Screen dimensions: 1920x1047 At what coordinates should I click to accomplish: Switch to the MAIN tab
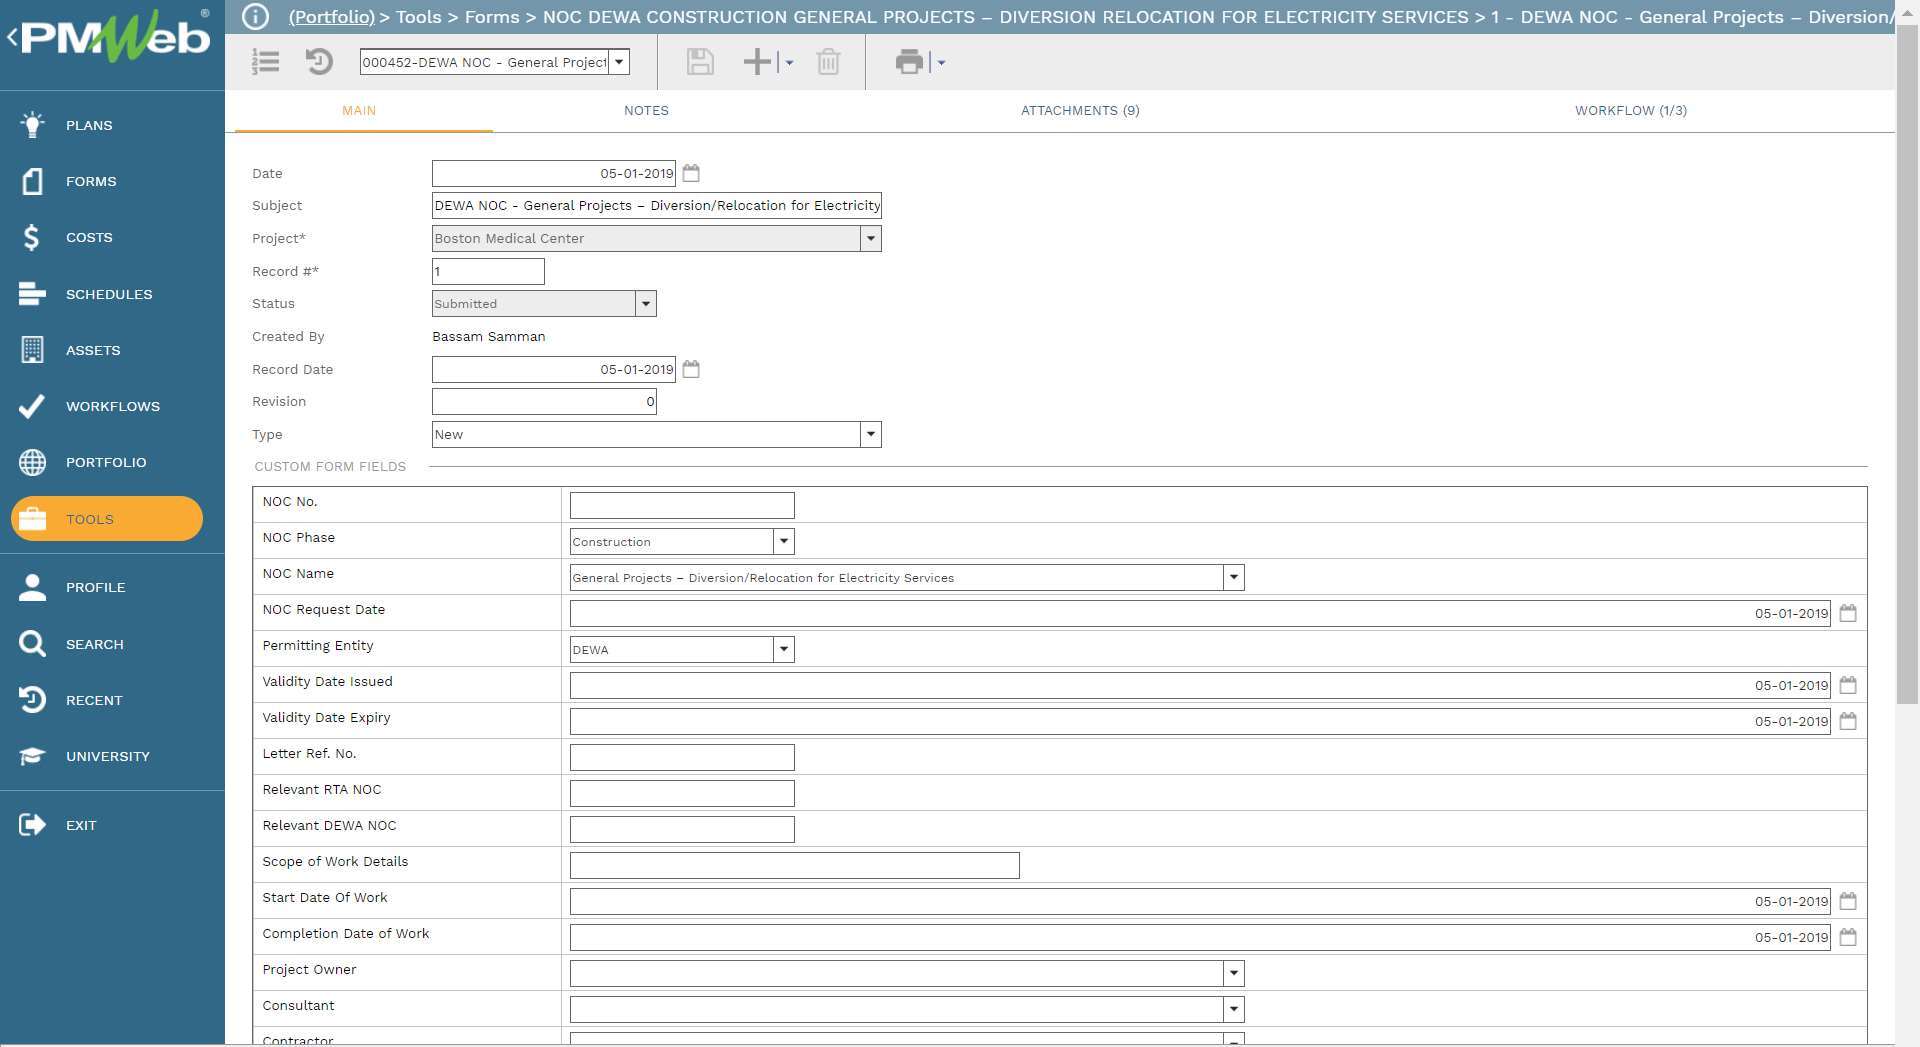[359, 110]
